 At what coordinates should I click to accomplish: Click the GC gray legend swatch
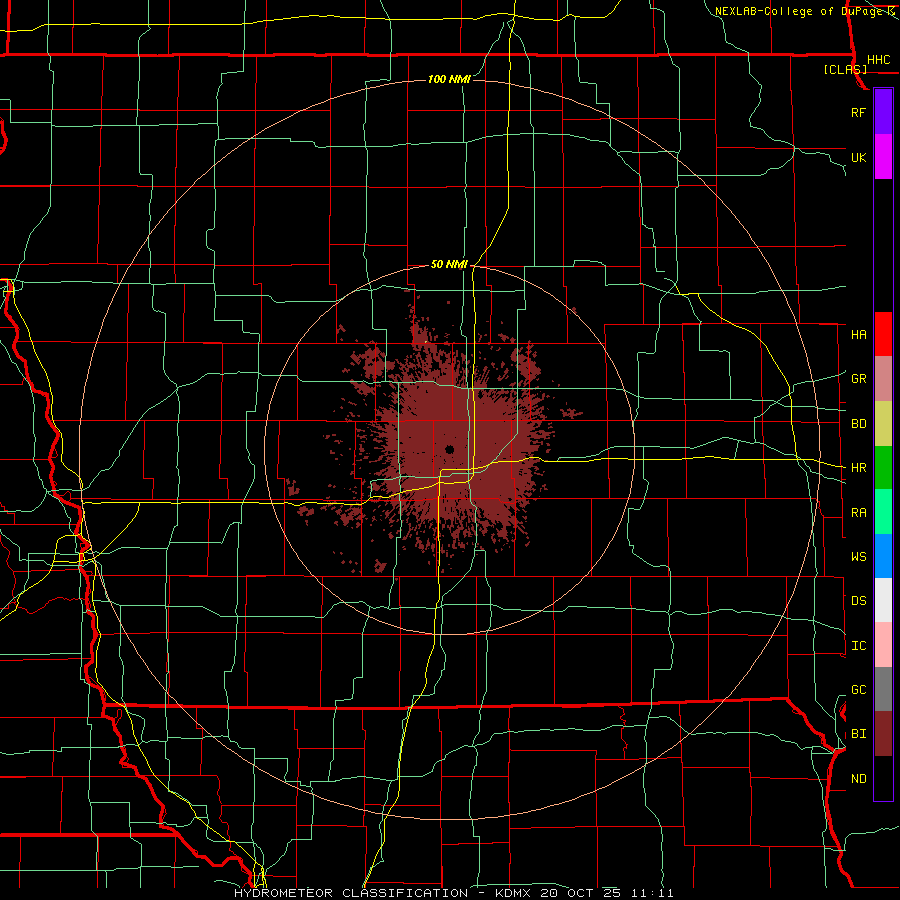[883, 689]
